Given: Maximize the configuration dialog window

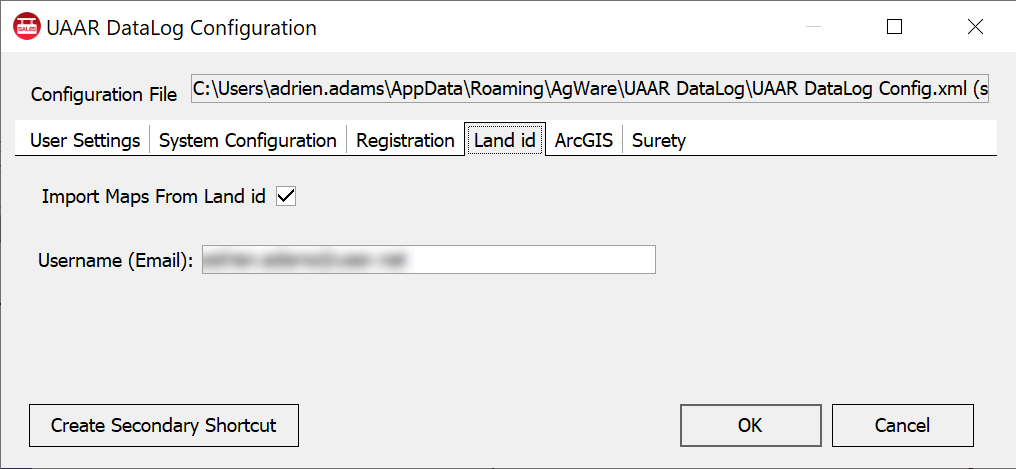Looking at the screenshot, I should [x=894, y=27].
